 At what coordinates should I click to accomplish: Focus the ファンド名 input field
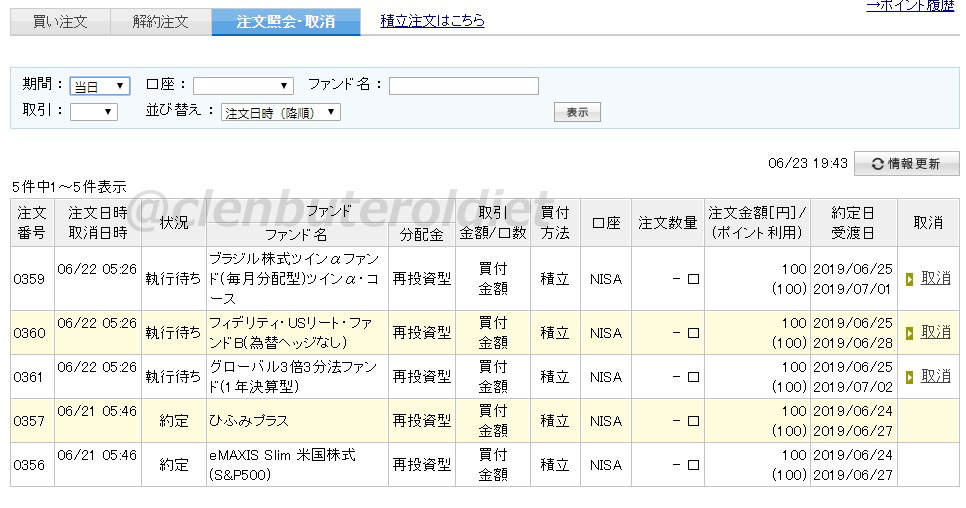click(x=464, y=86)
